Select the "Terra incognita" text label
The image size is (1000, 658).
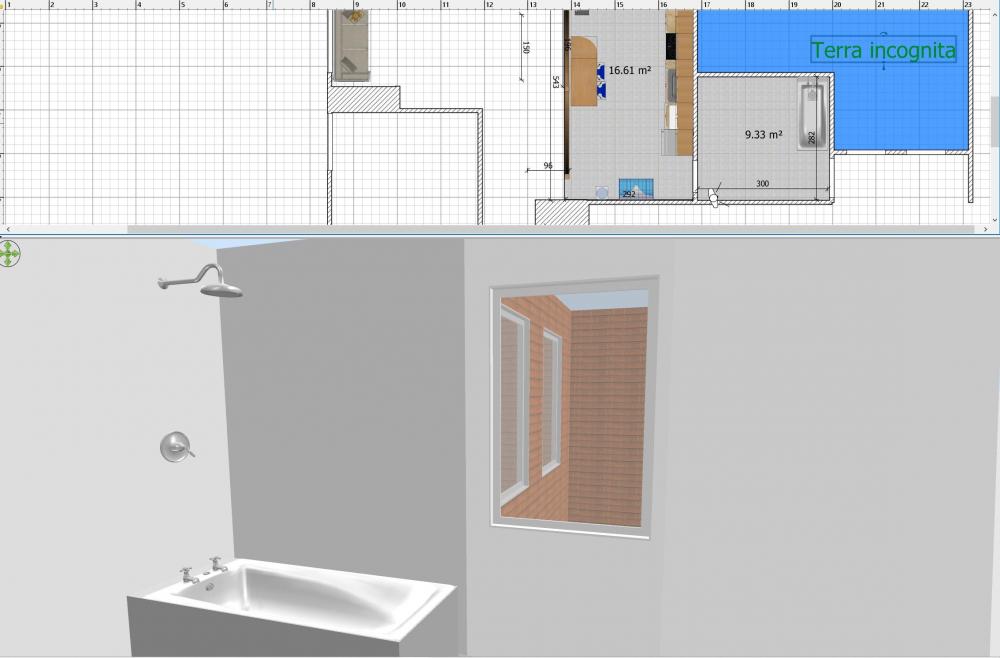coord(883,50)
